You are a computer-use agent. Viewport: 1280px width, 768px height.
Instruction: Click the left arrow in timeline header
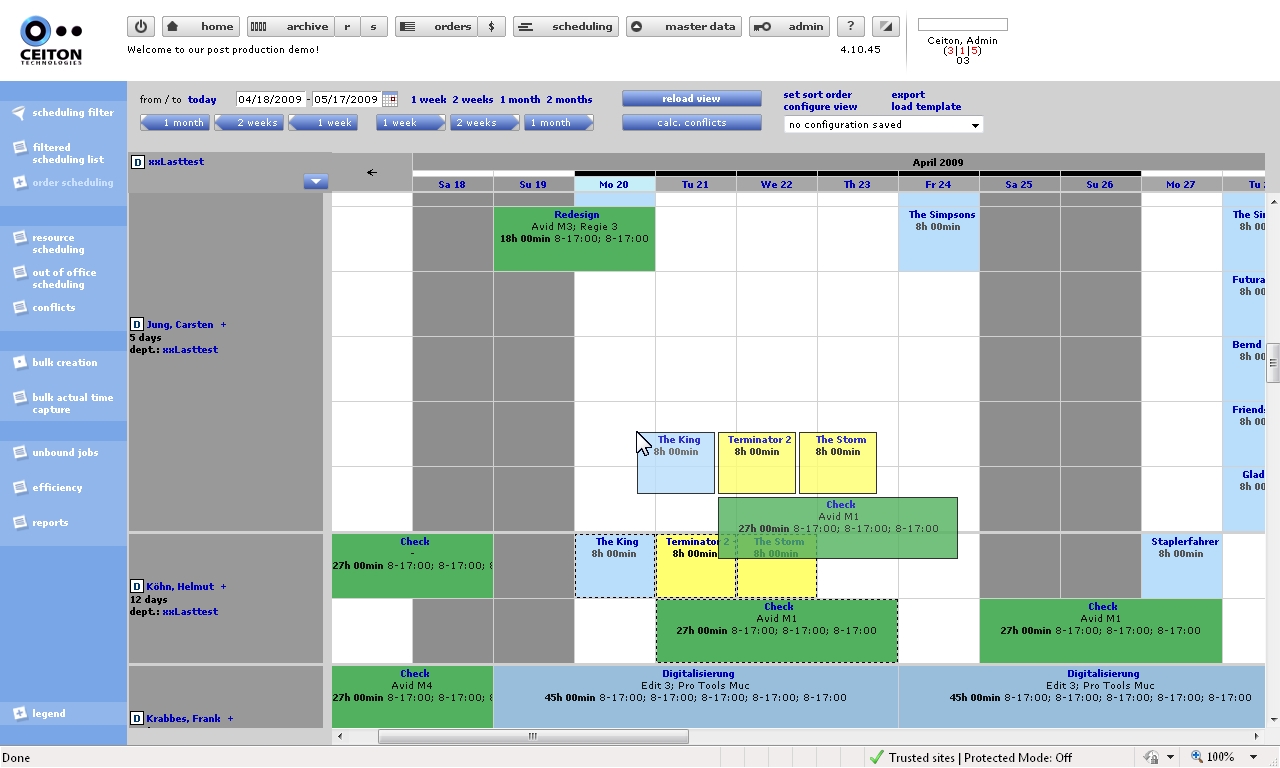pos(372,172)
